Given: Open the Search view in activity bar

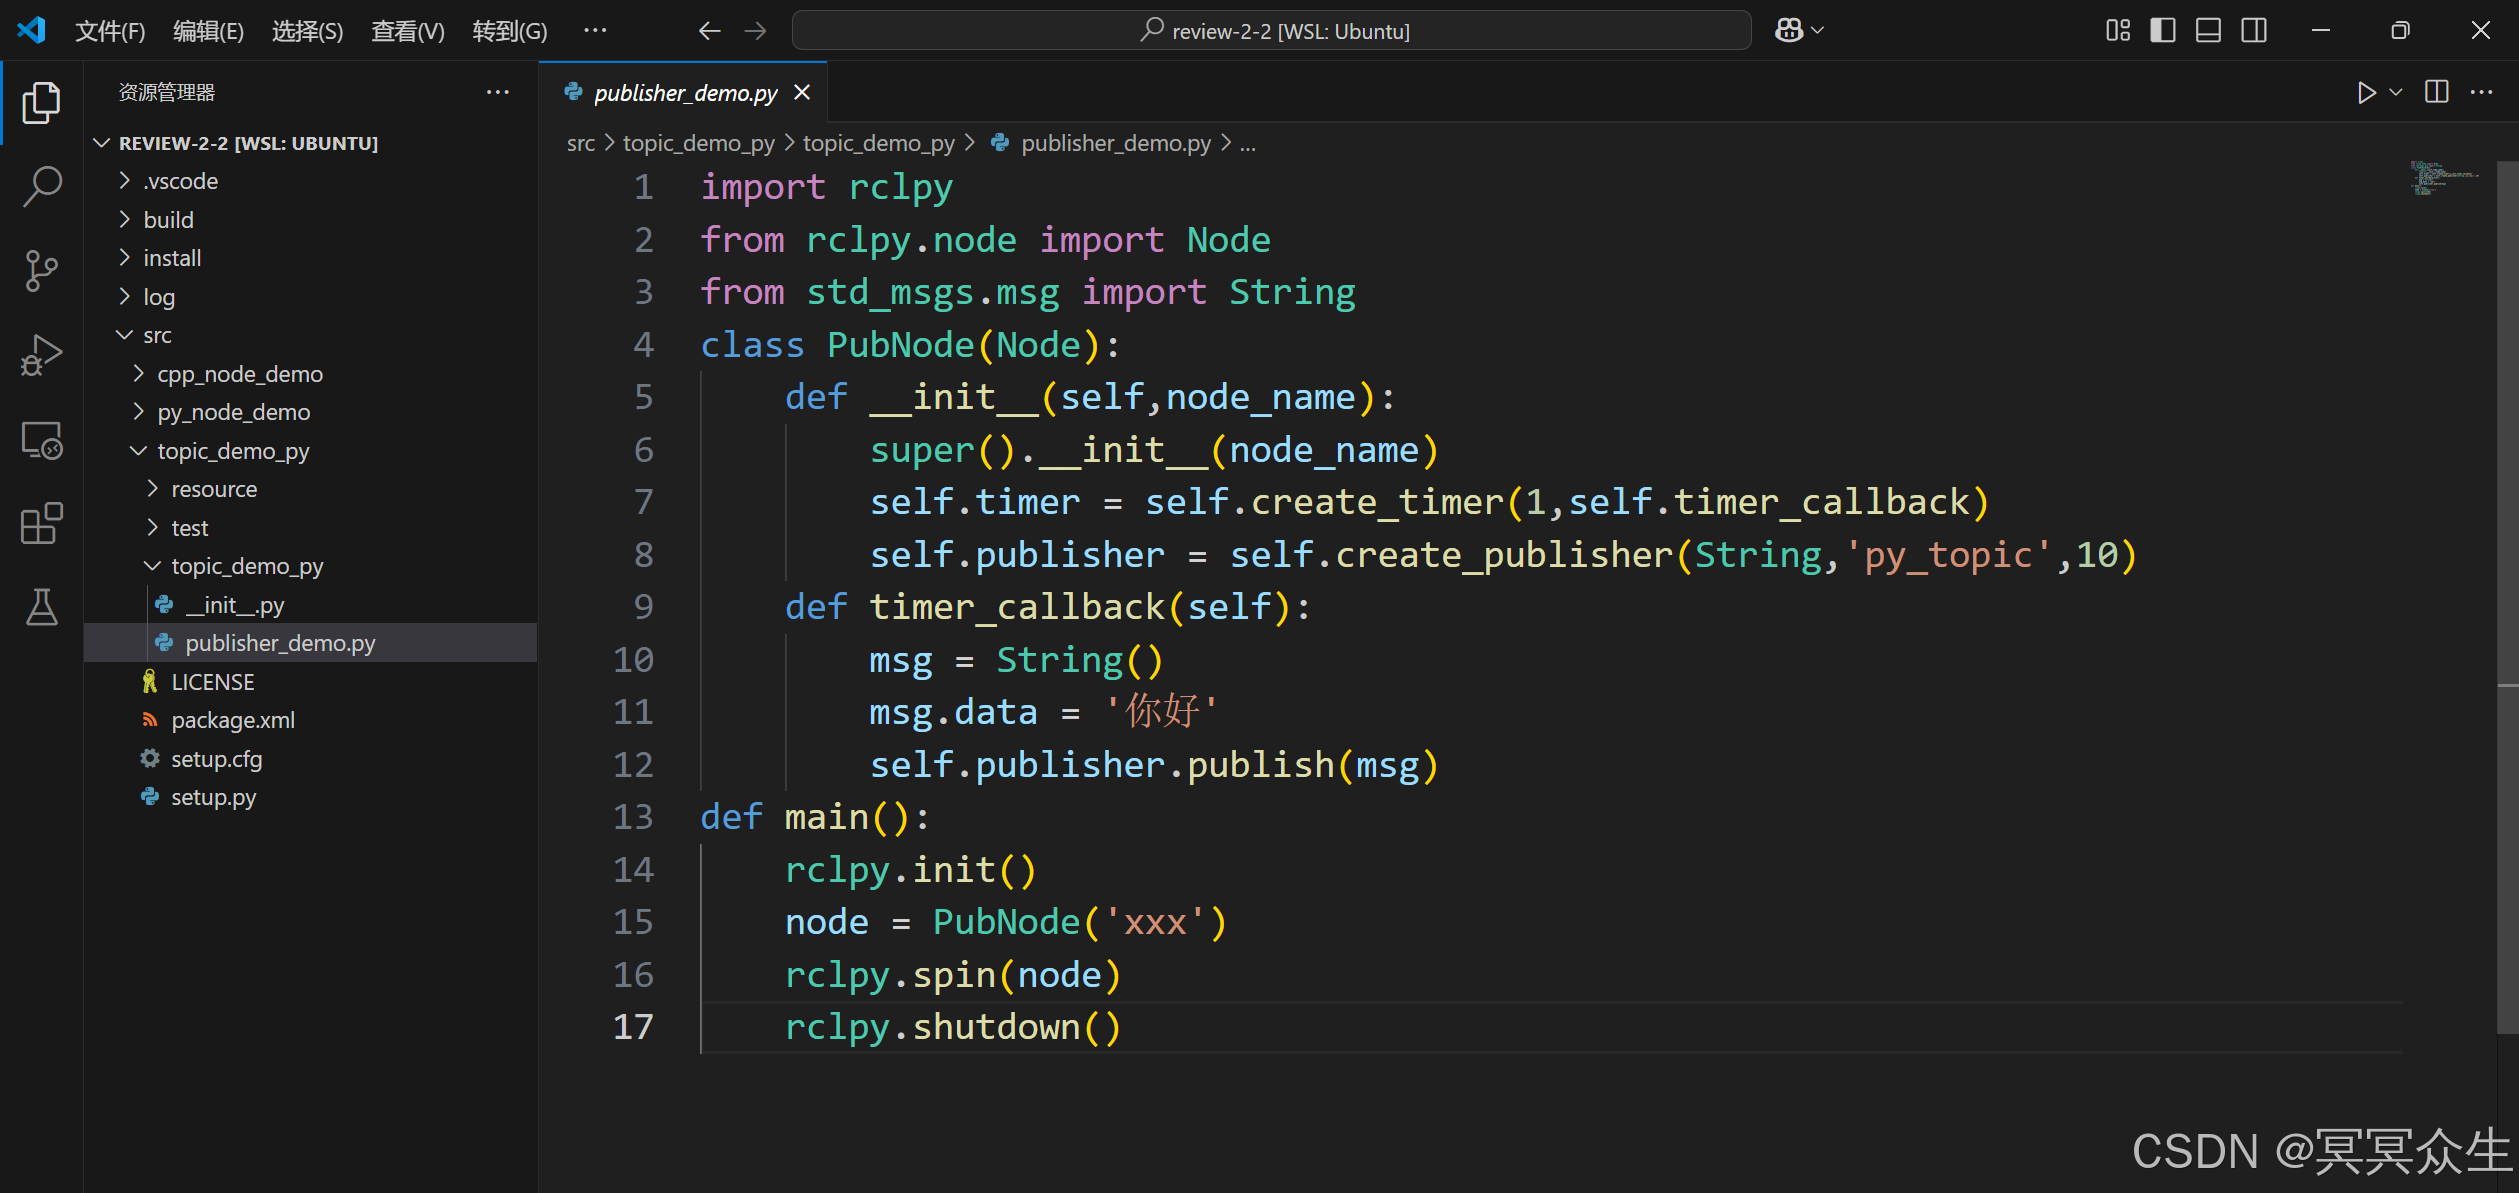Looking at the screenshot, I should (x=42, y=186).
